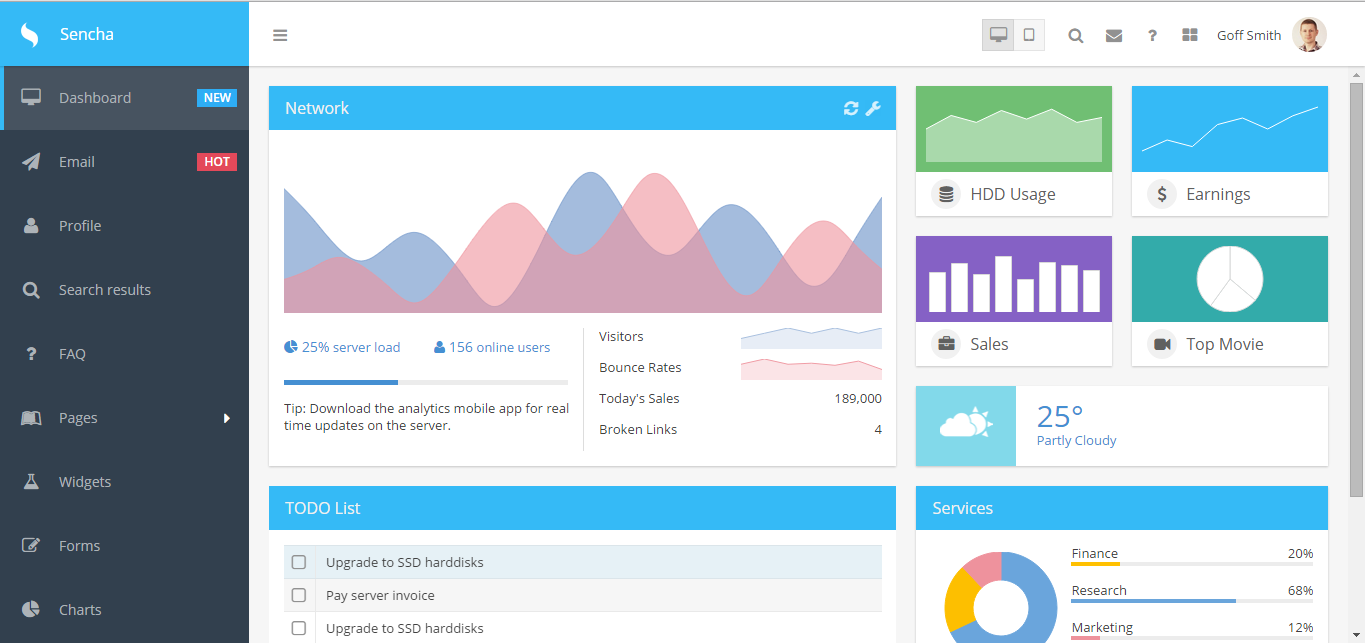Viewport: 1365px width, 643px height.
Task: Click the Charts pie icon in sidebar
Action: (31, 609)
